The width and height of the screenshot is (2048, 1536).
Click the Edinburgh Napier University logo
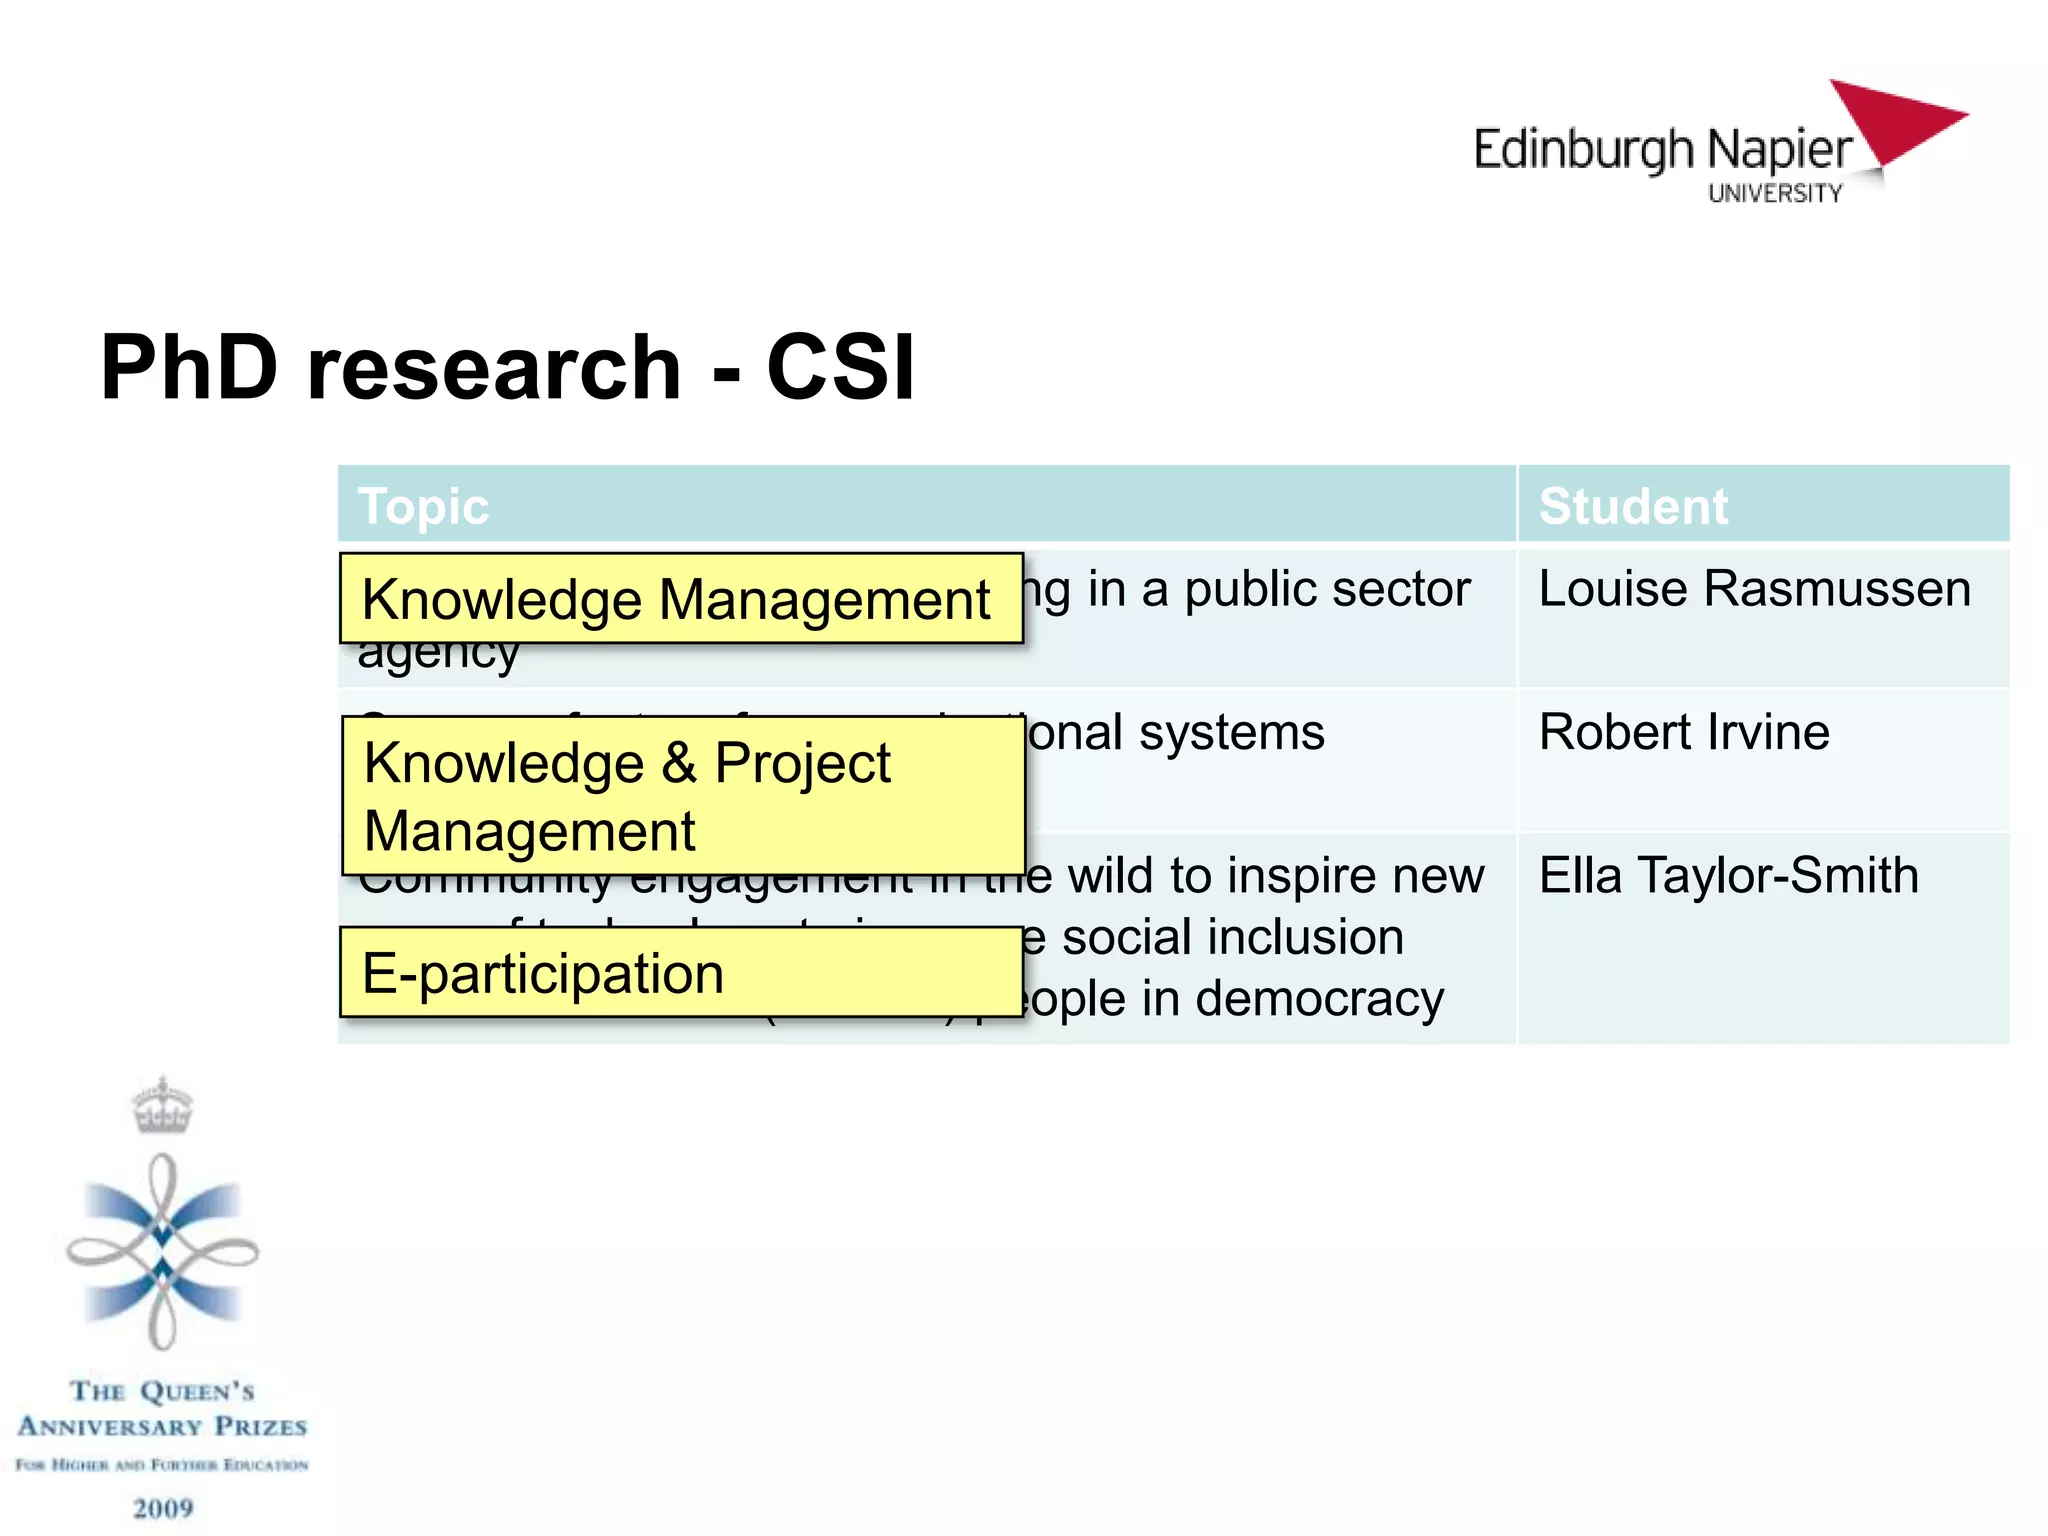point(1721,143)
